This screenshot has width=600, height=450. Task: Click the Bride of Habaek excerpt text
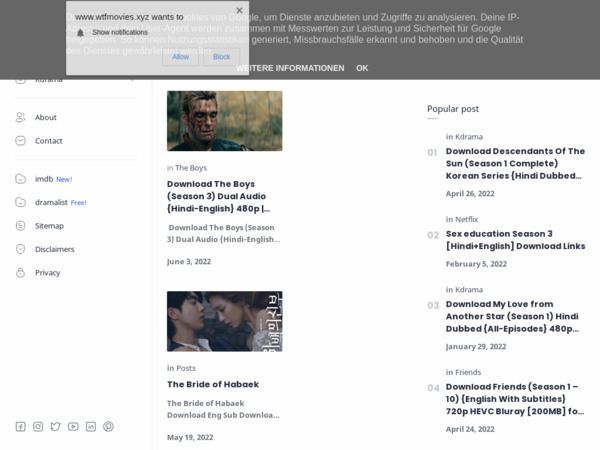[x=223, y=409]
